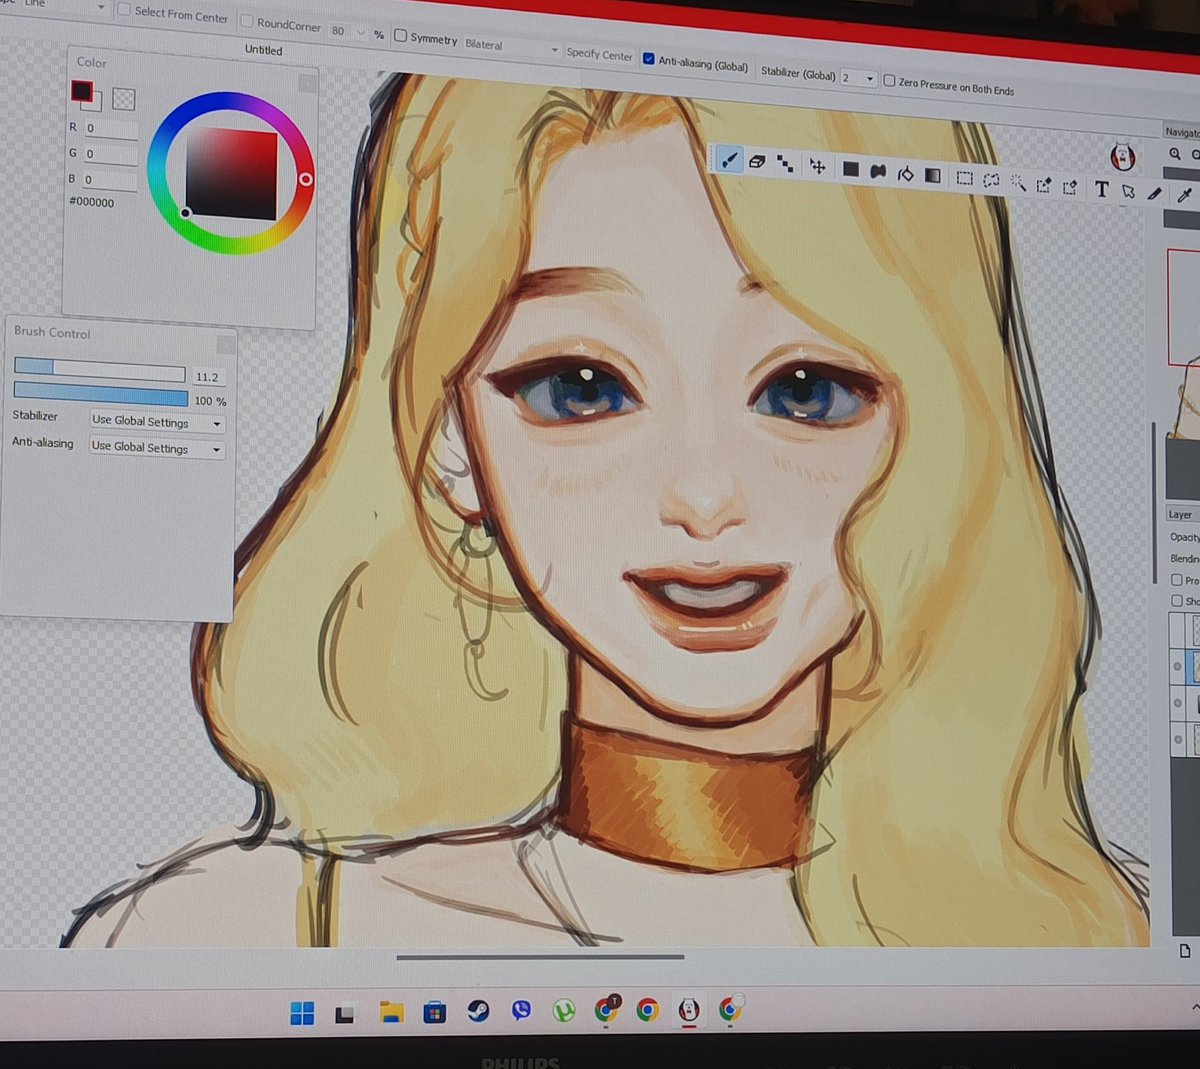Click the Specify Center button

[x=599, y=55]
